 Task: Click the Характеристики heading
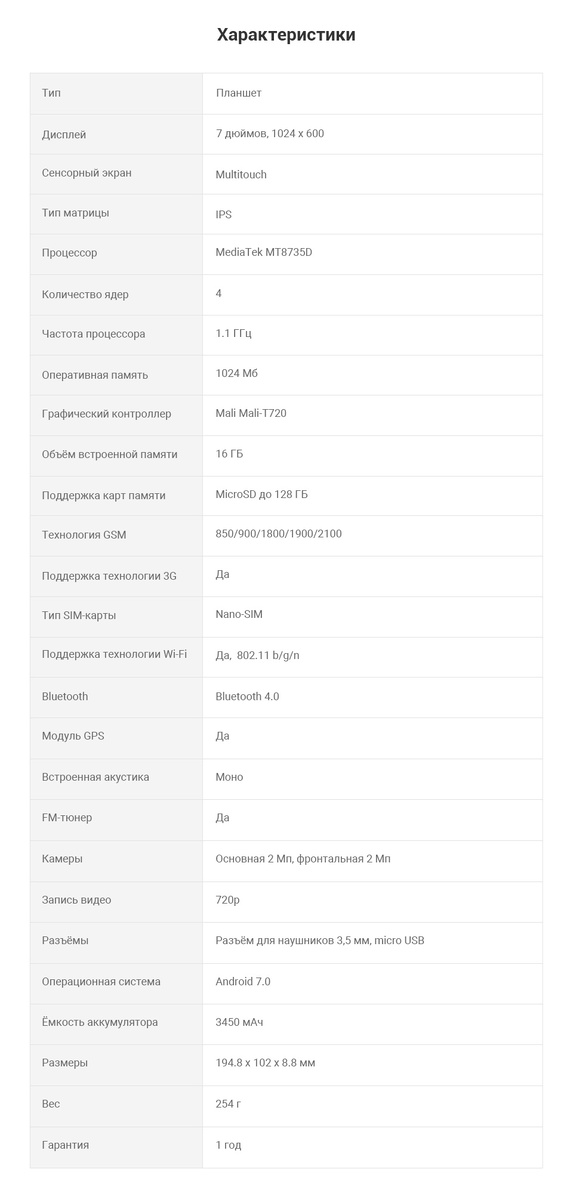[286, 34]
